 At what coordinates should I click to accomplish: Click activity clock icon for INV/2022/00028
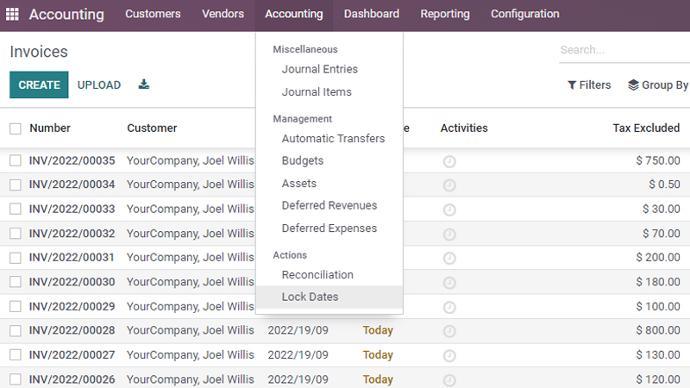click(449, 331)
